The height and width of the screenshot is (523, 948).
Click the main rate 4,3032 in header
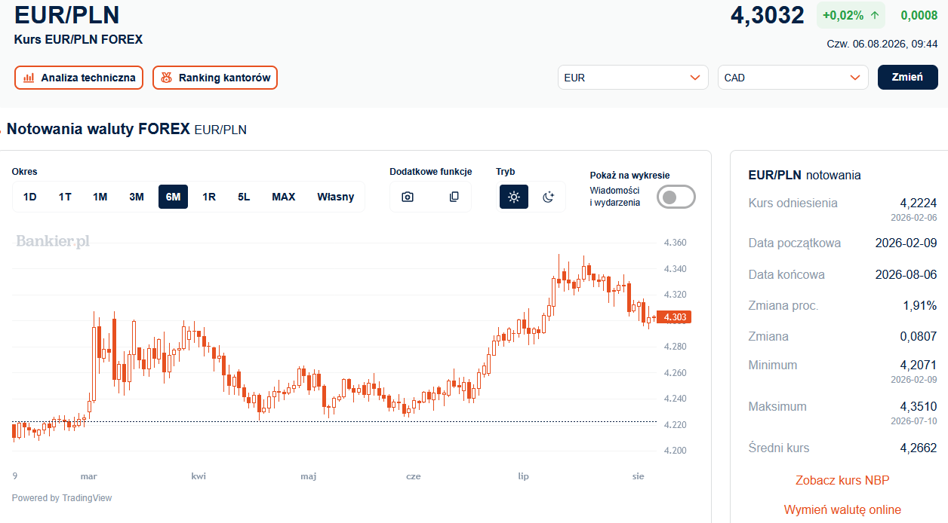(x=767, y=16)
